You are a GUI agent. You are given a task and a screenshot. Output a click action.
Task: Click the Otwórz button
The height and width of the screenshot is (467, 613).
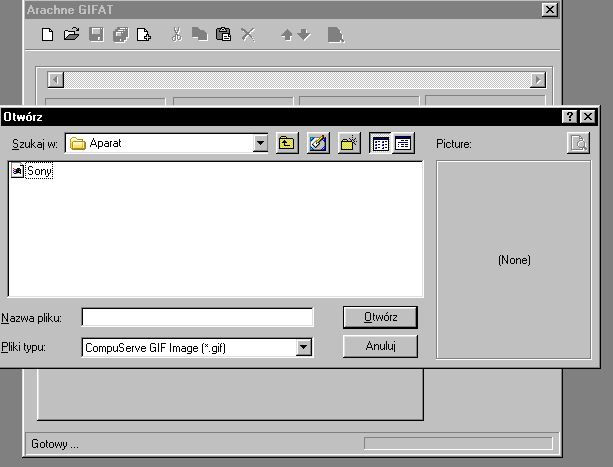tap(380, 317)
